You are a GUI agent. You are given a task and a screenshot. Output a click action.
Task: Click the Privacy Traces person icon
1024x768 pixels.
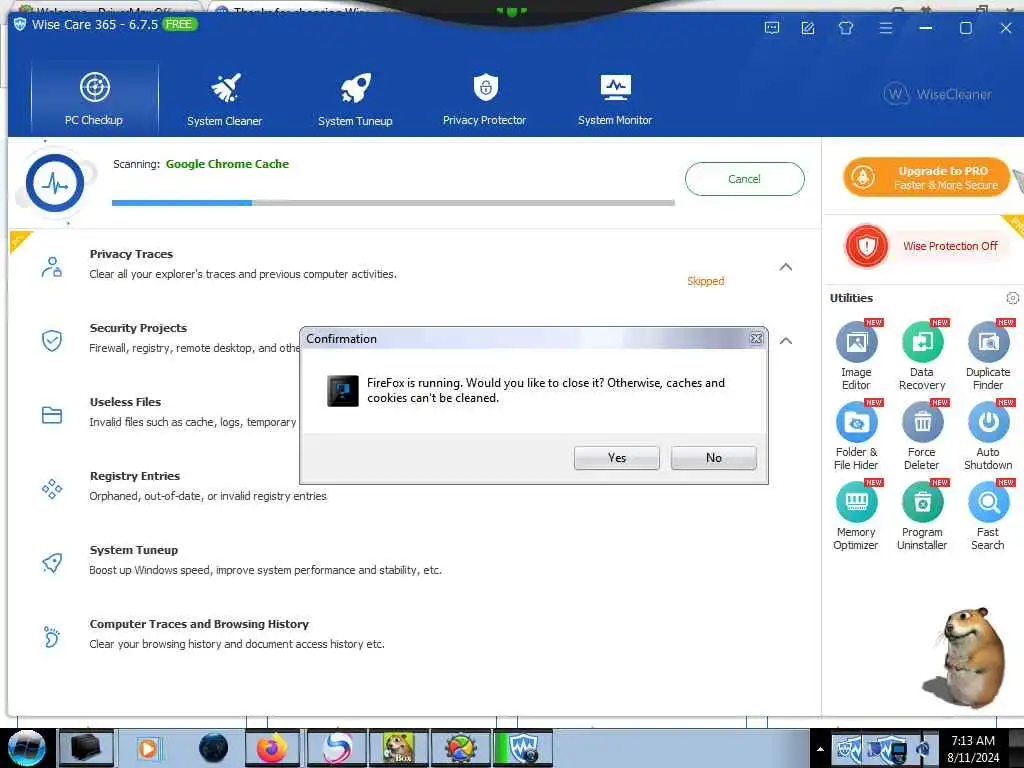click(52, 267)
